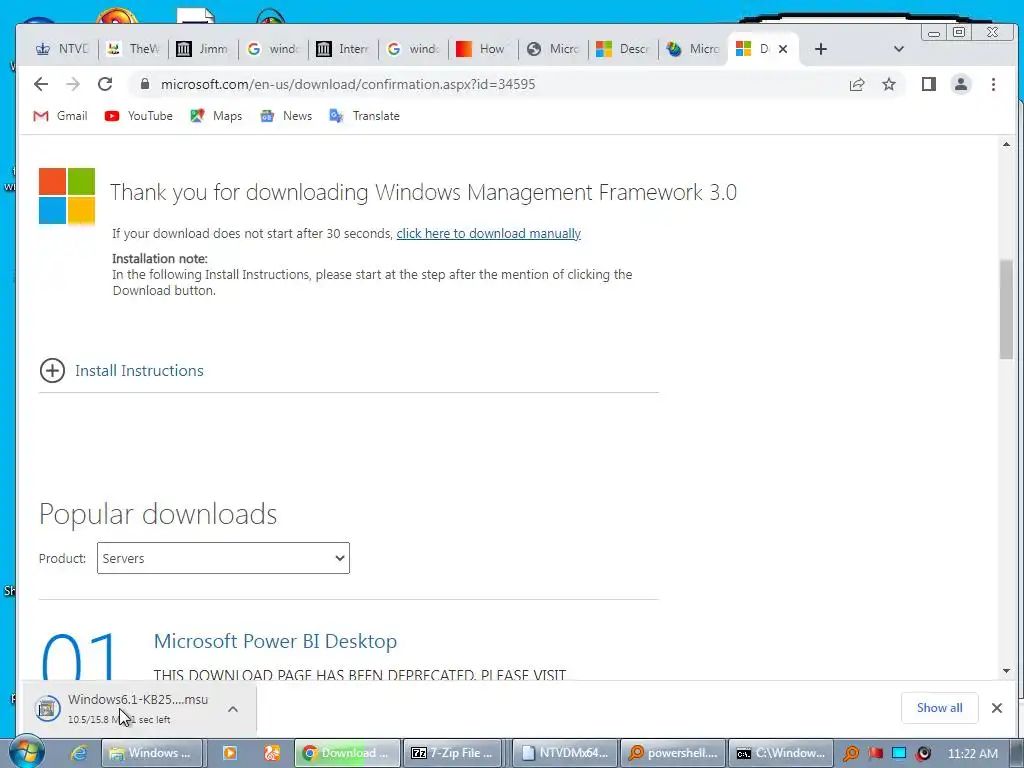Show all downloads

pos(939,708)
